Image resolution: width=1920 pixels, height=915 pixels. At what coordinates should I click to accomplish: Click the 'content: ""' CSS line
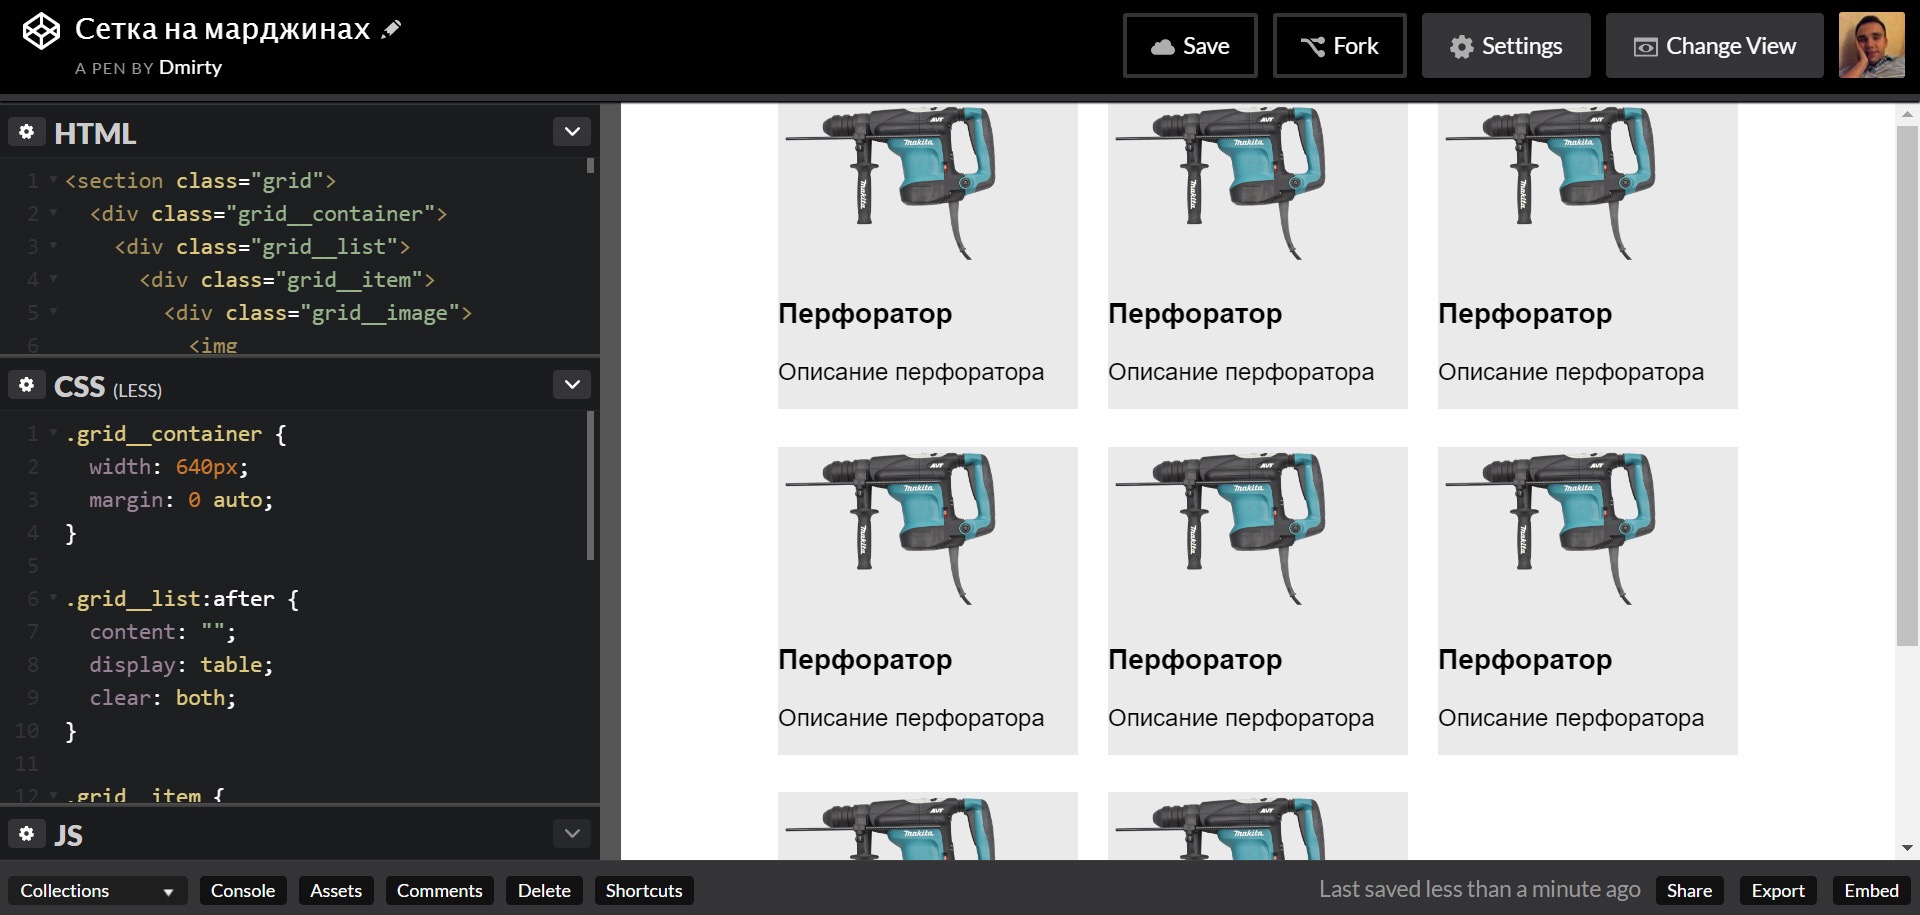pyautogui.click(x=163, y=632)
